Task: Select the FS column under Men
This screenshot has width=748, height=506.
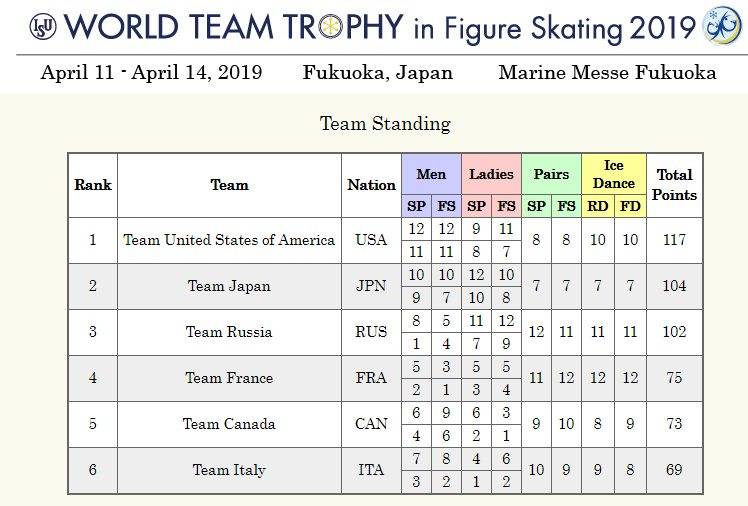Action: tap(446, 206)
